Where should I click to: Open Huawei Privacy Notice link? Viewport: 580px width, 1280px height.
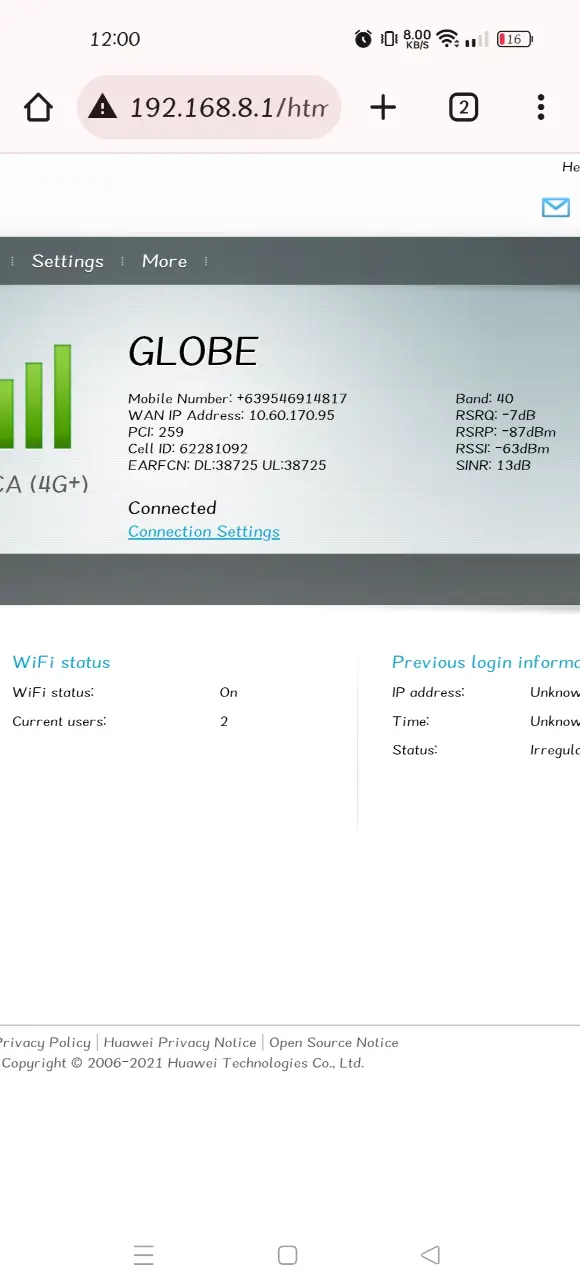(180, 1042)
